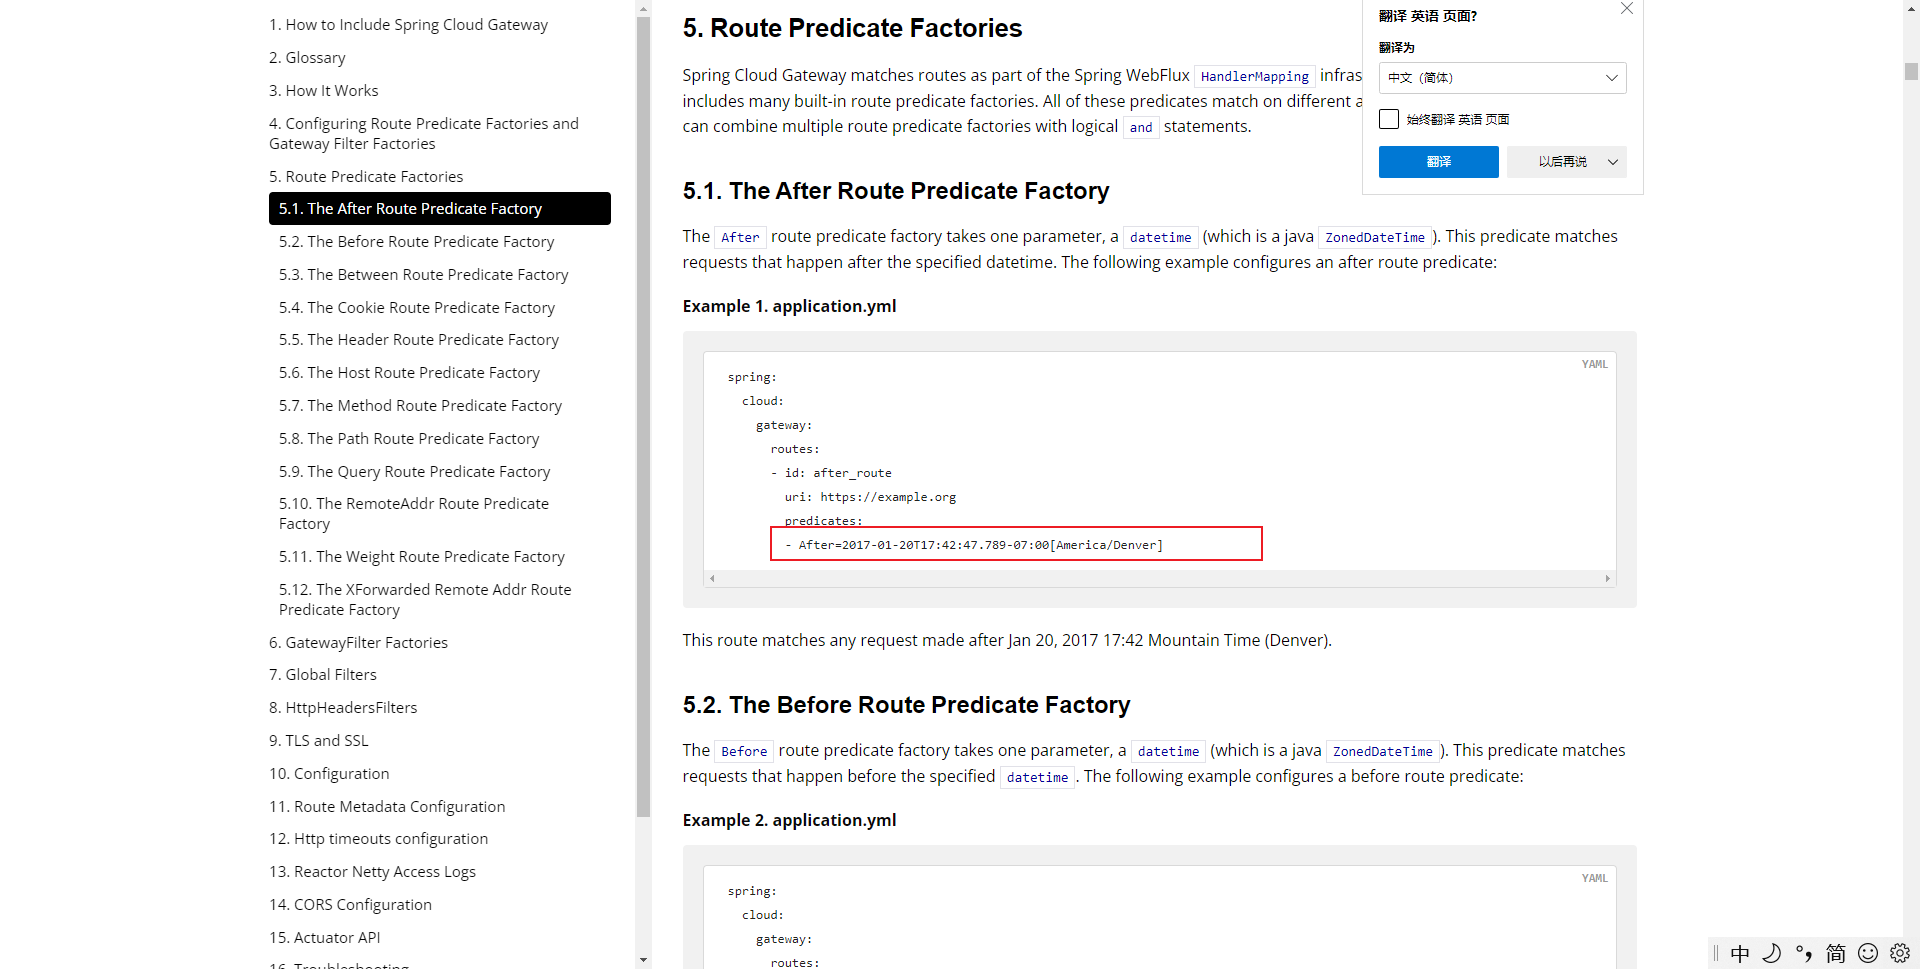Click the 'HandlerMapping' inline code
The width and height of the screenshot is (1920, 969).
click(x=1255, y=76)
